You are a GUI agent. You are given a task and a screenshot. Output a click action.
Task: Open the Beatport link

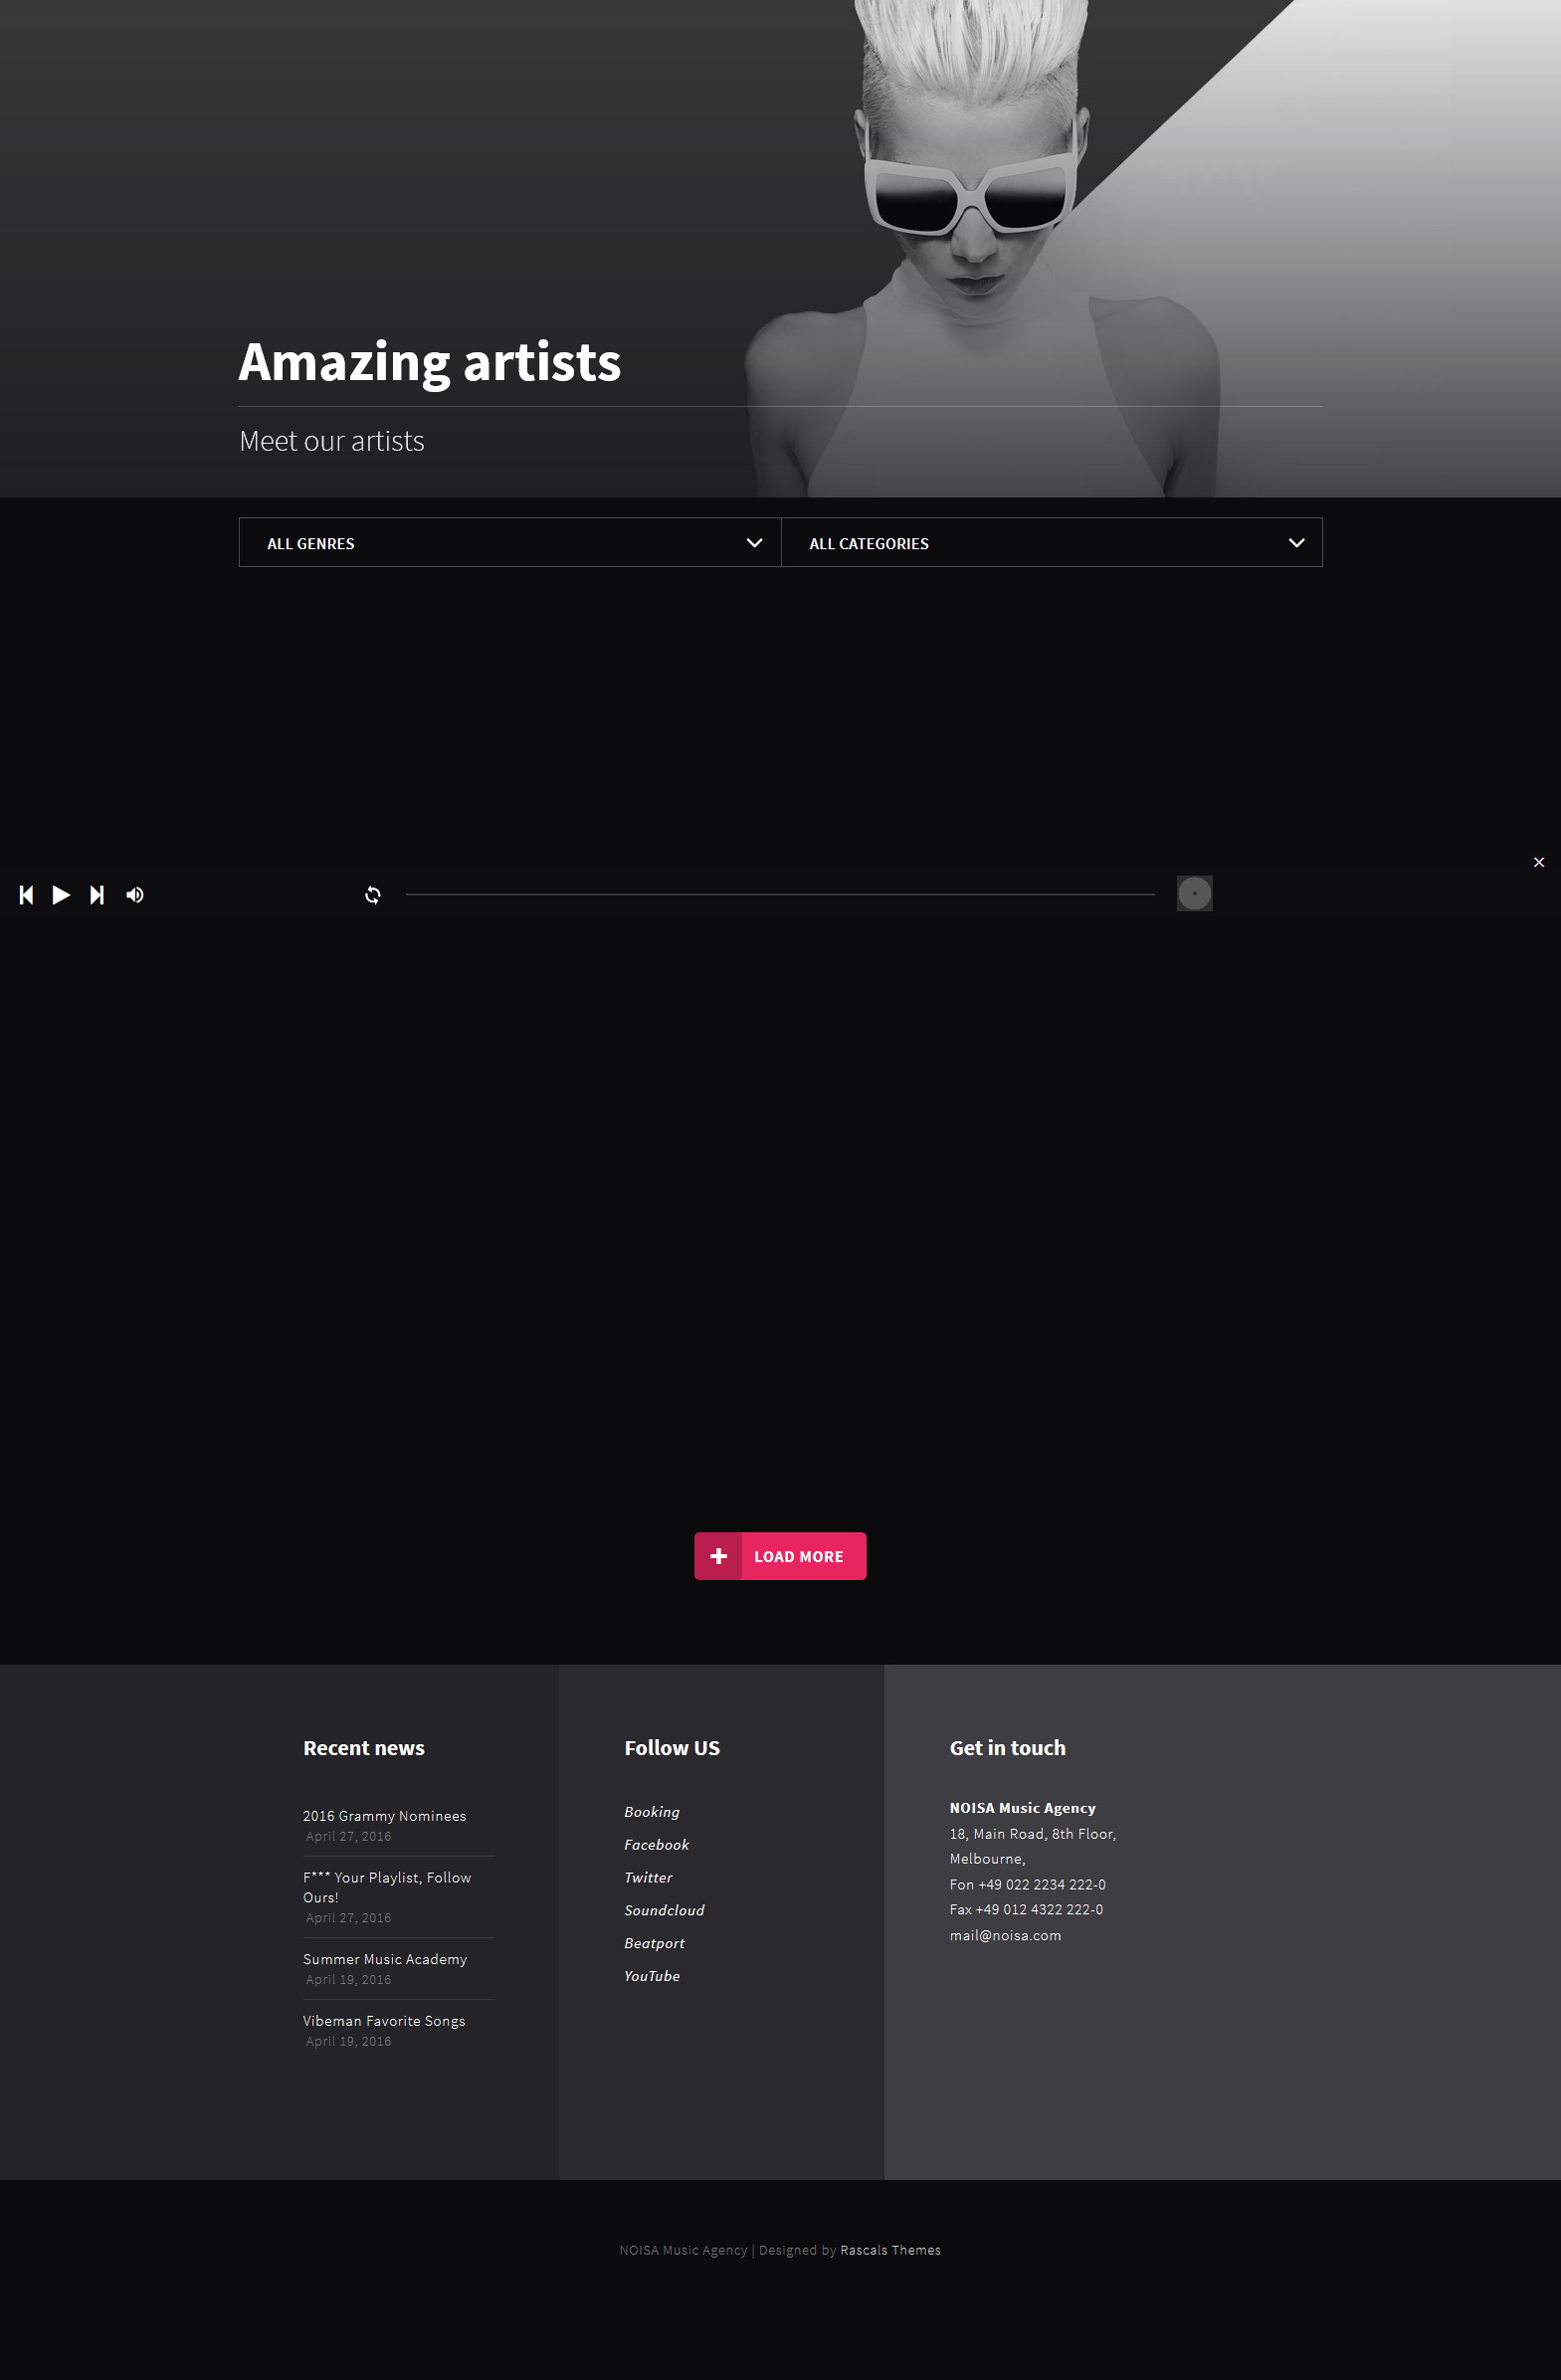click(654, 1944)
